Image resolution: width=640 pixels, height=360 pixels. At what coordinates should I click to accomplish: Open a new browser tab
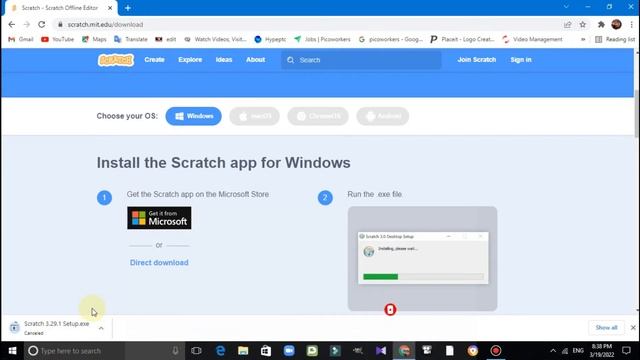(128, 8)
